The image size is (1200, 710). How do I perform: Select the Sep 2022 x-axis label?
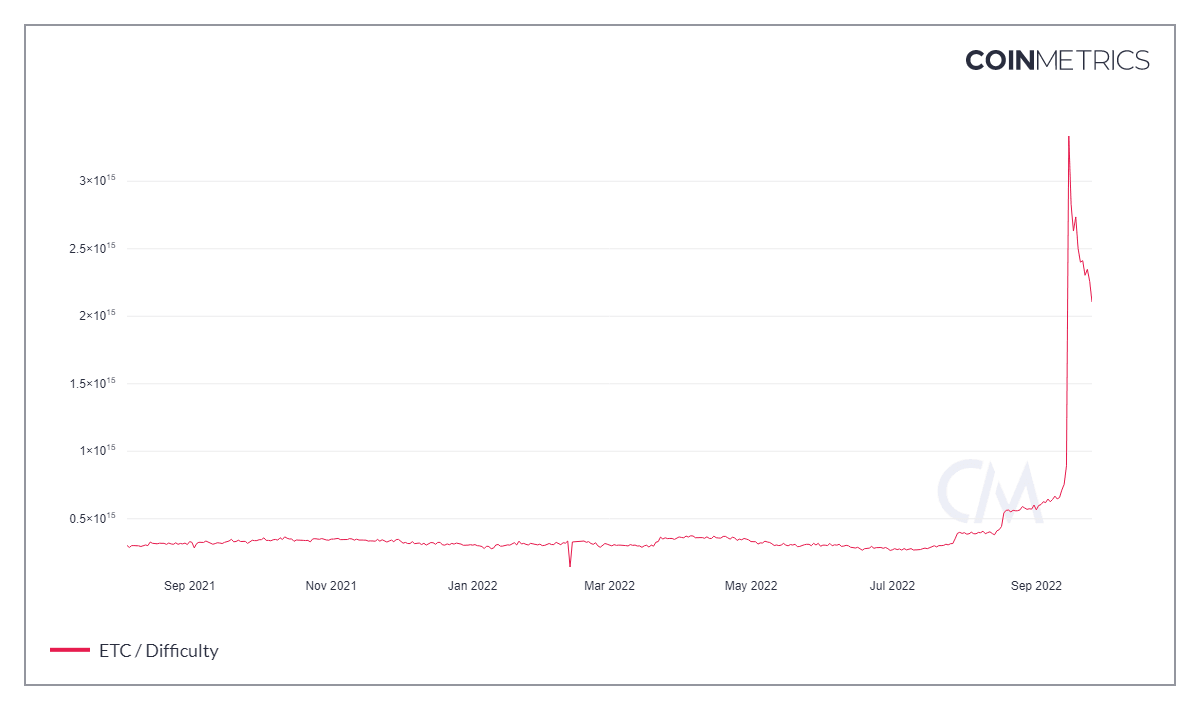pos(1035,586)
